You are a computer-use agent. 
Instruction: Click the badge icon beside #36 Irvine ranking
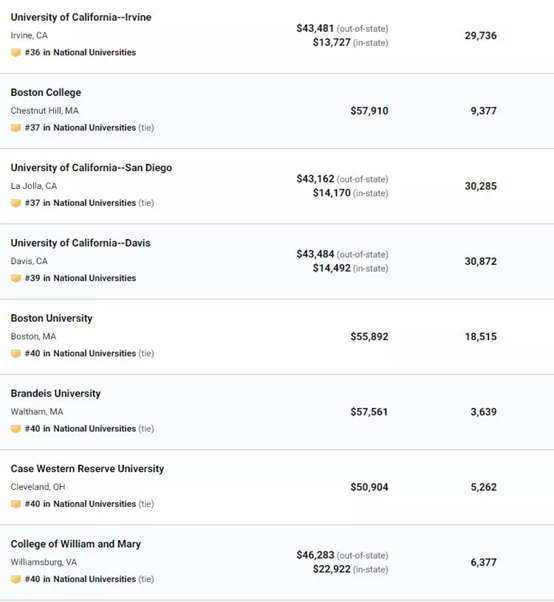tap(16, 53)
